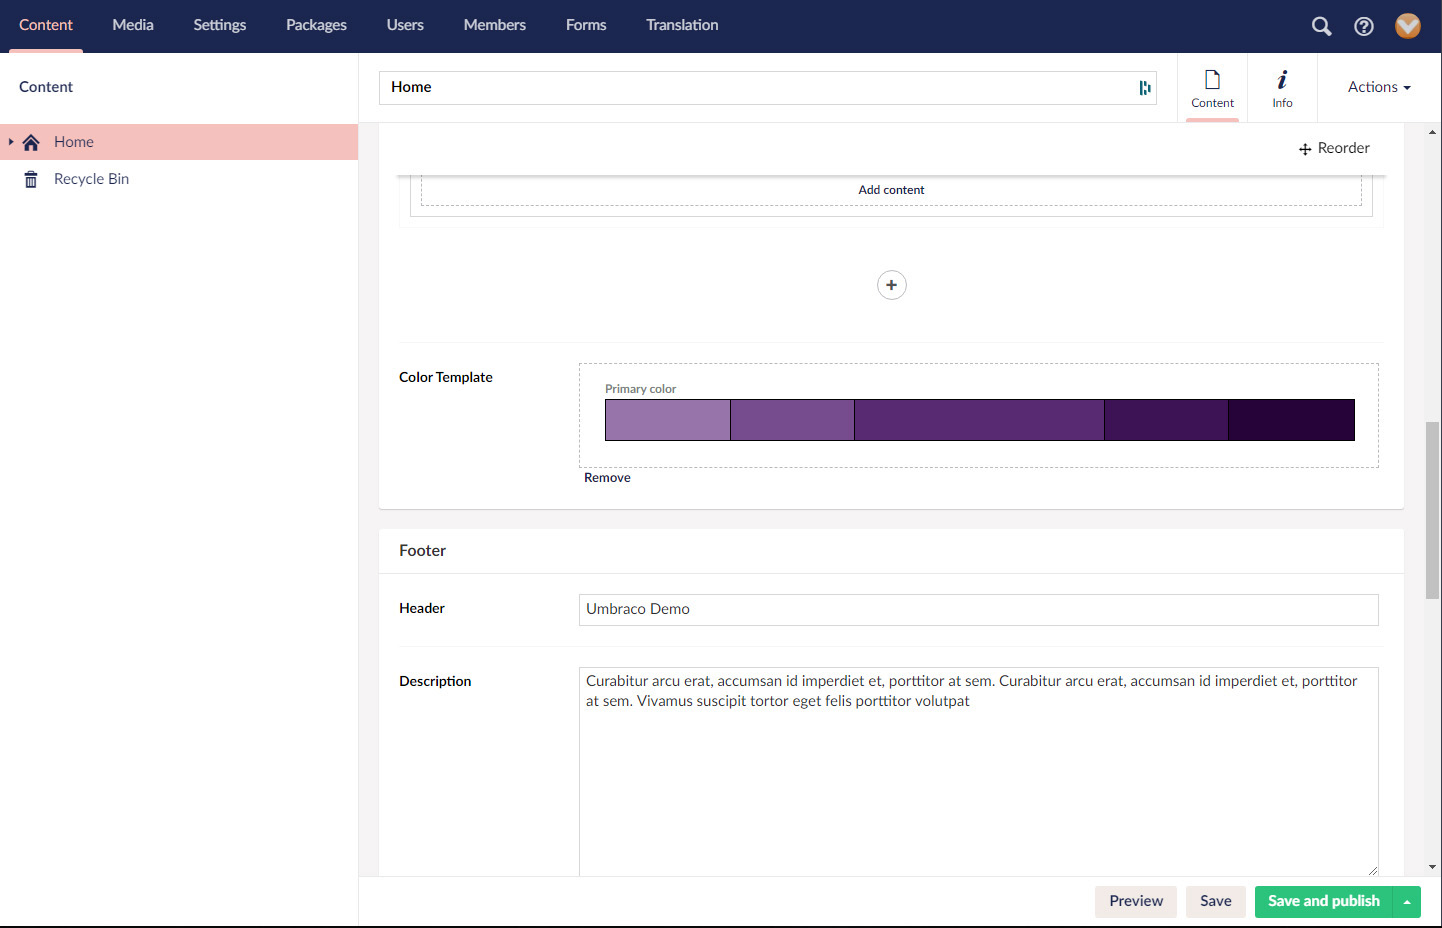1442x928 pixels.
Task: Click the language variant icon in name field
Action: point(1144,88)
